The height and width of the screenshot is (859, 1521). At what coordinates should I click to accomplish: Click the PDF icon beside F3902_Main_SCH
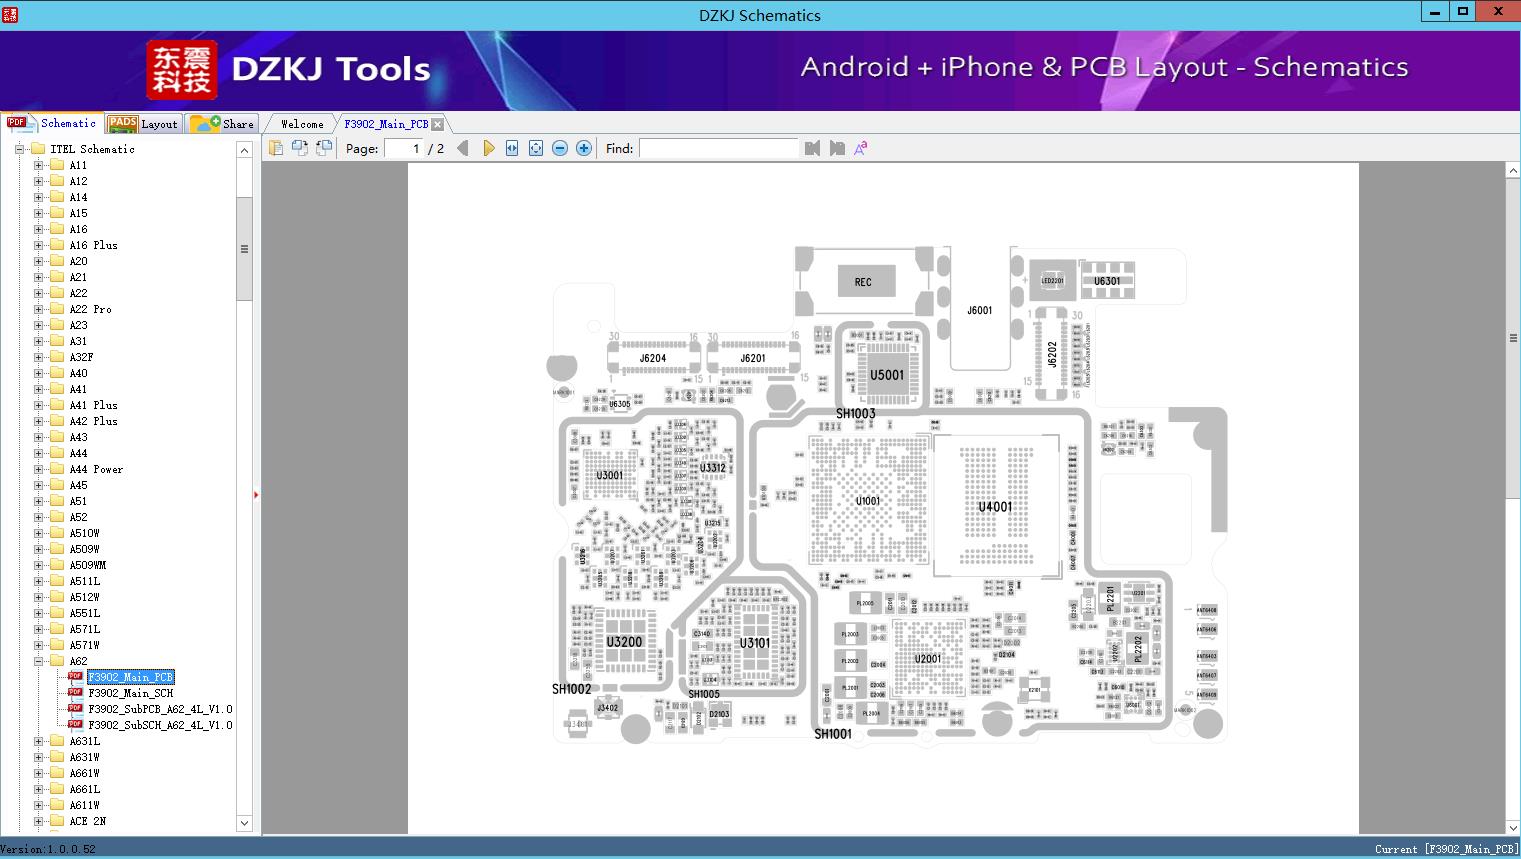(x=75, y=692)
